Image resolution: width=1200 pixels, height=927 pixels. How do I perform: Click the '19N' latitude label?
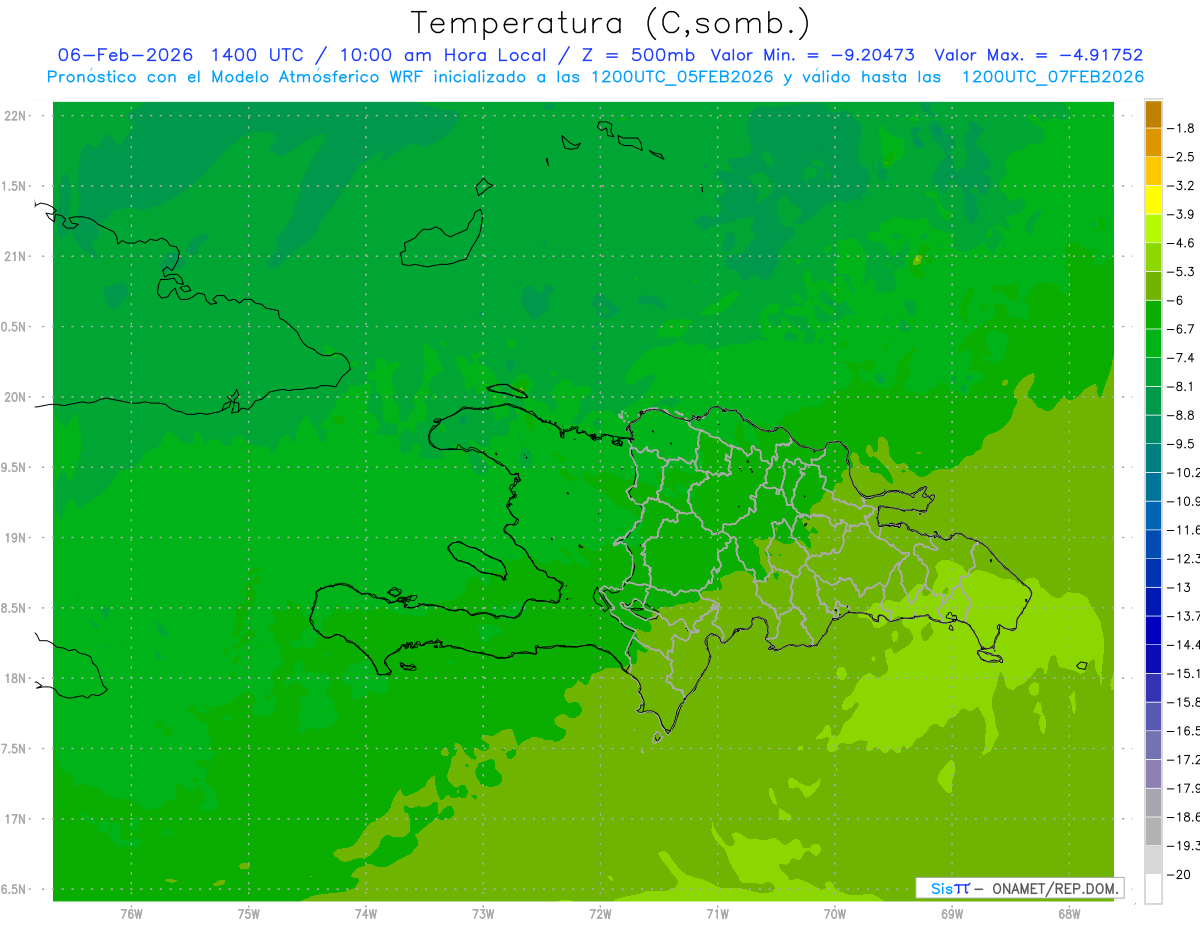click(x=15, y=538)
